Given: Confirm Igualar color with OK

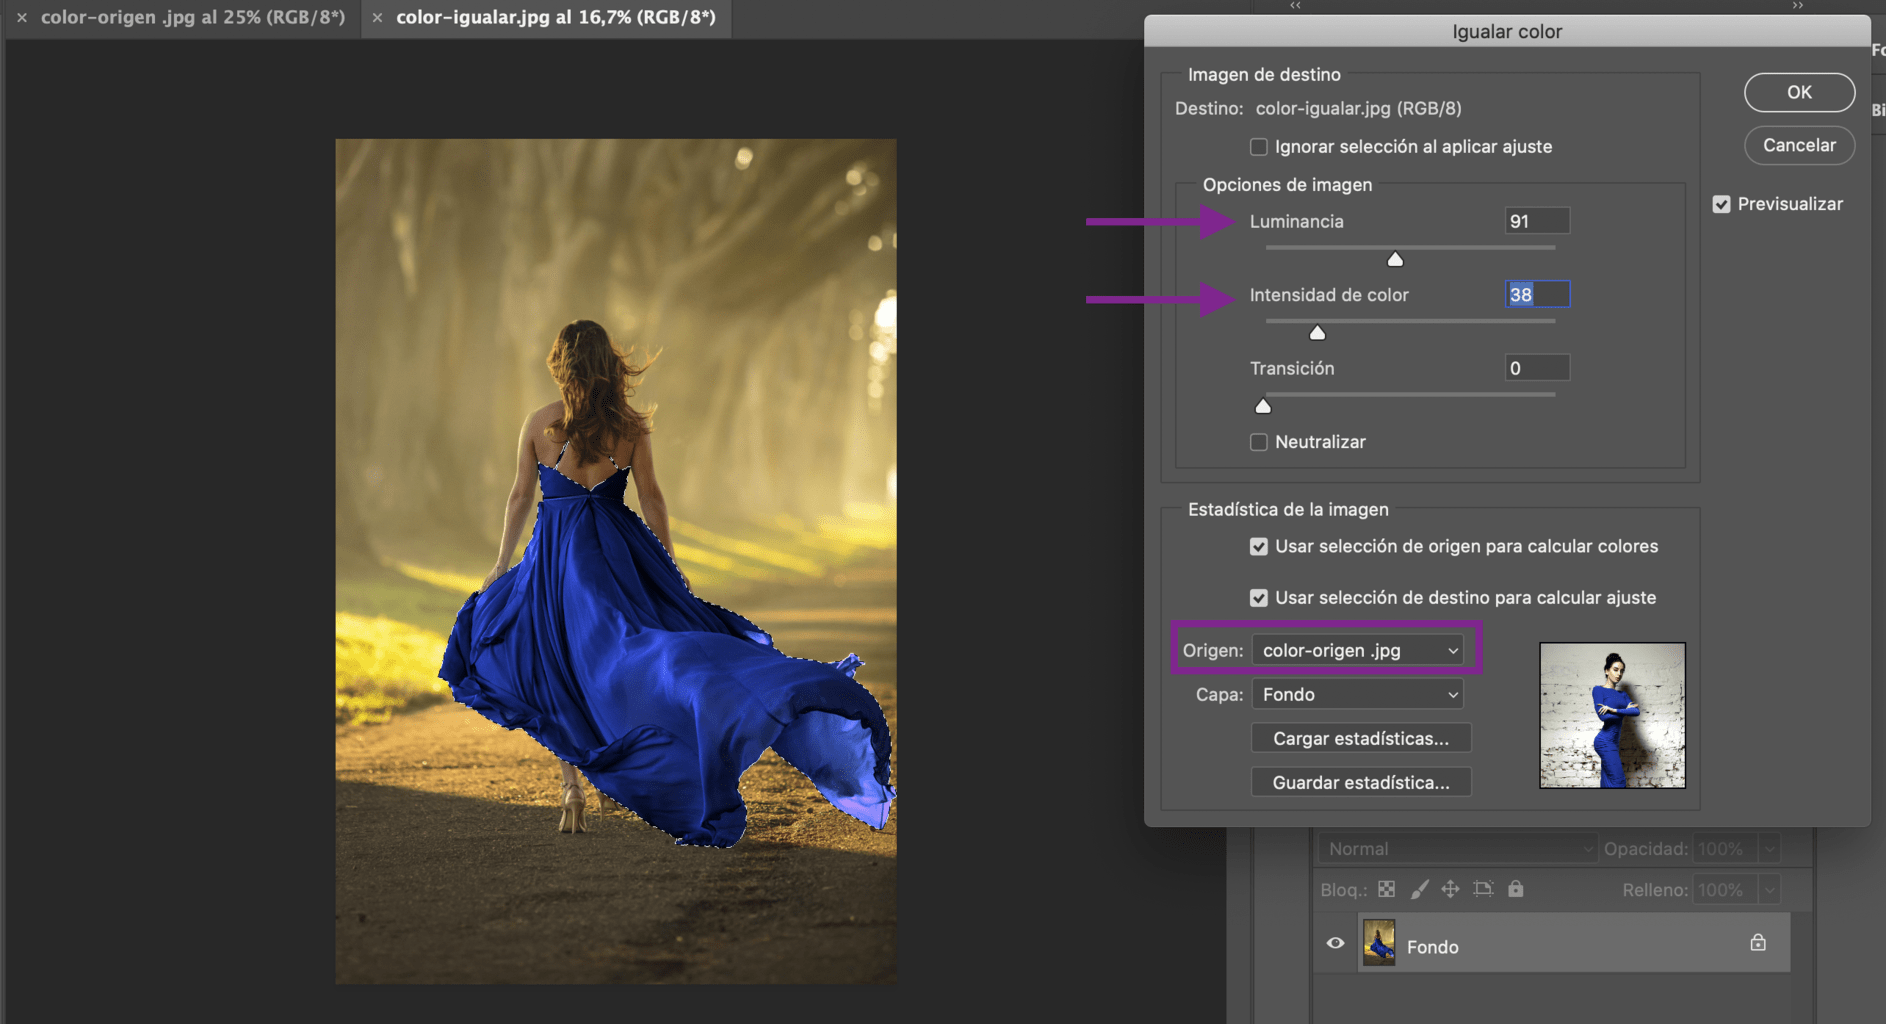Looking at the screenshot, I should click(1799, 92).
